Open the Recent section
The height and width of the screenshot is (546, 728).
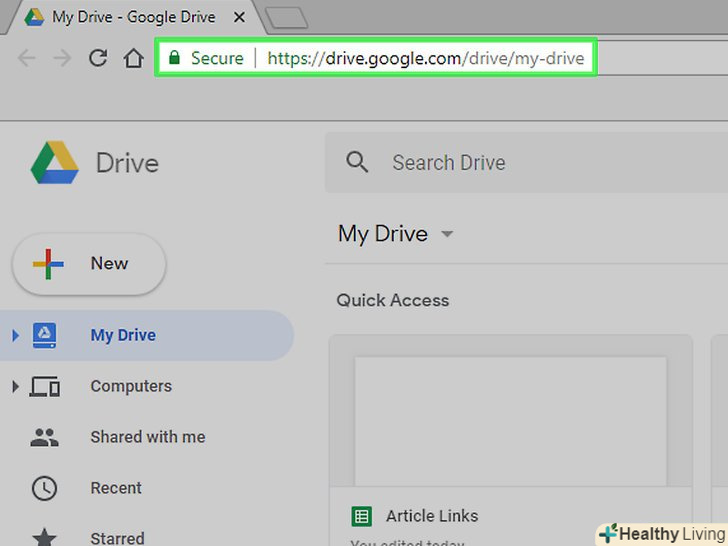point(116,488)
